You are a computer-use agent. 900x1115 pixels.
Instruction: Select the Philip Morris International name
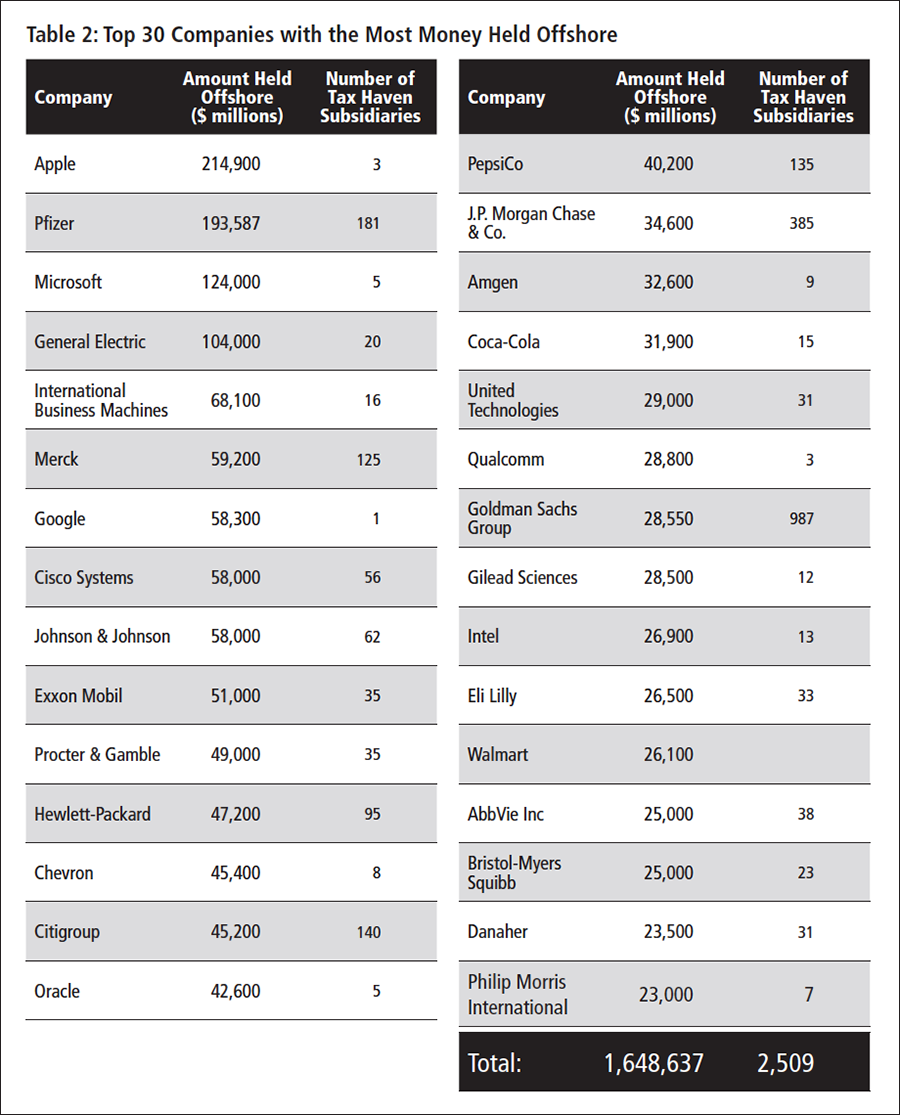(518, 994)
